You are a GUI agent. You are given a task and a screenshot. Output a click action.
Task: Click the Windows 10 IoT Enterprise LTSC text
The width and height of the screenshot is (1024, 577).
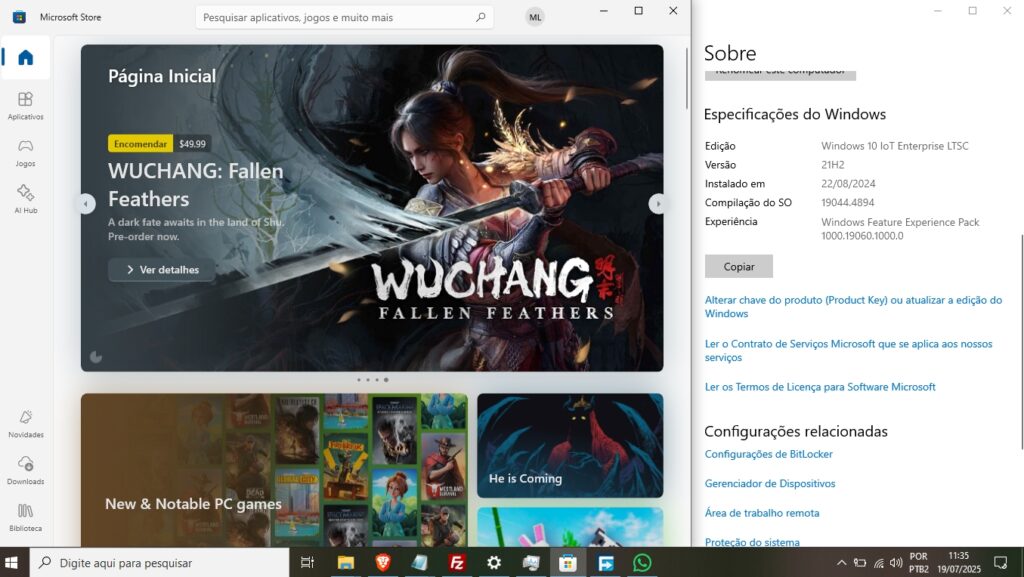tap(895, 146)
